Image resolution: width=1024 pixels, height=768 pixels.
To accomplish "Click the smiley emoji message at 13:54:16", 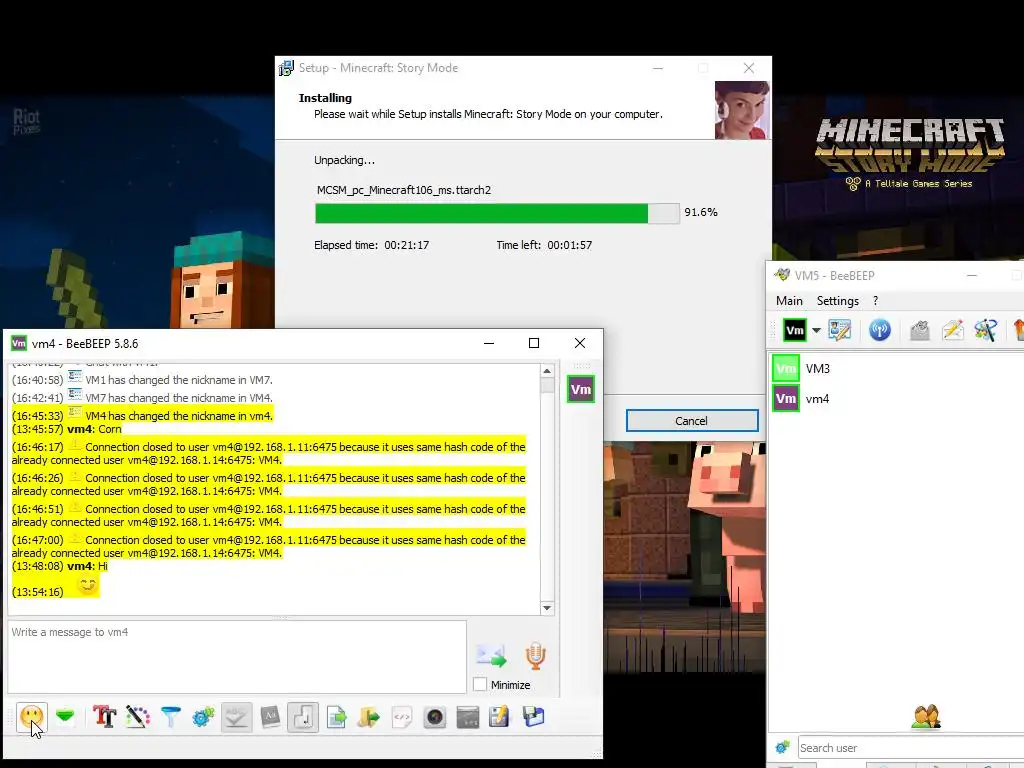I will [55, 587].
